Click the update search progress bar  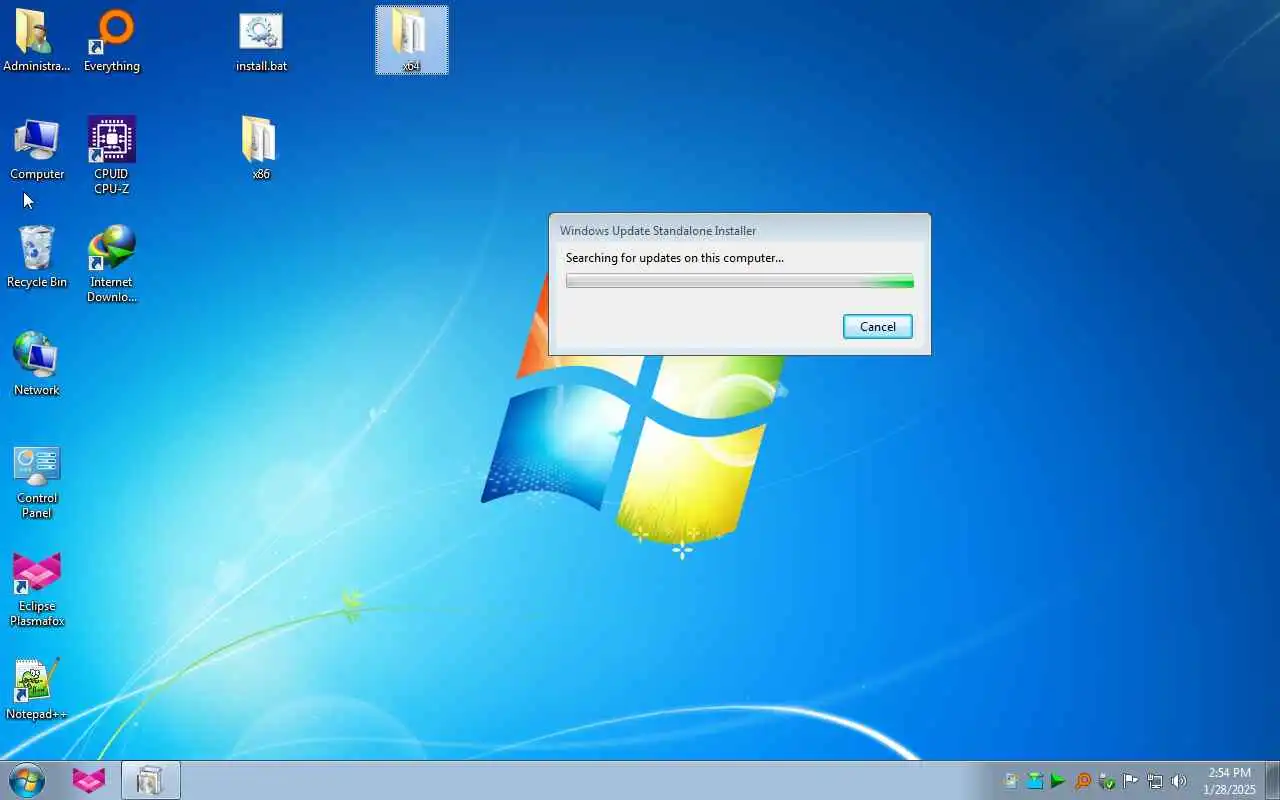pos(740,282)
